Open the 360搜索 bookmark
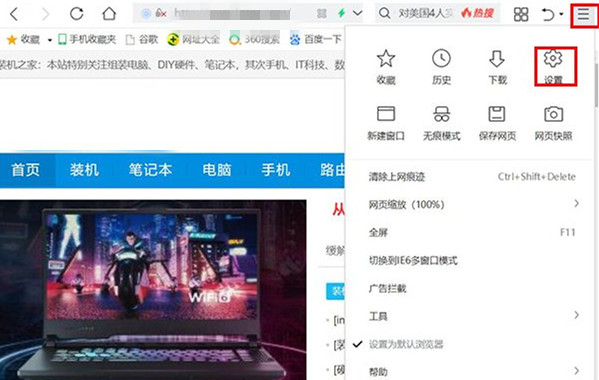 (x=254, y=39)
